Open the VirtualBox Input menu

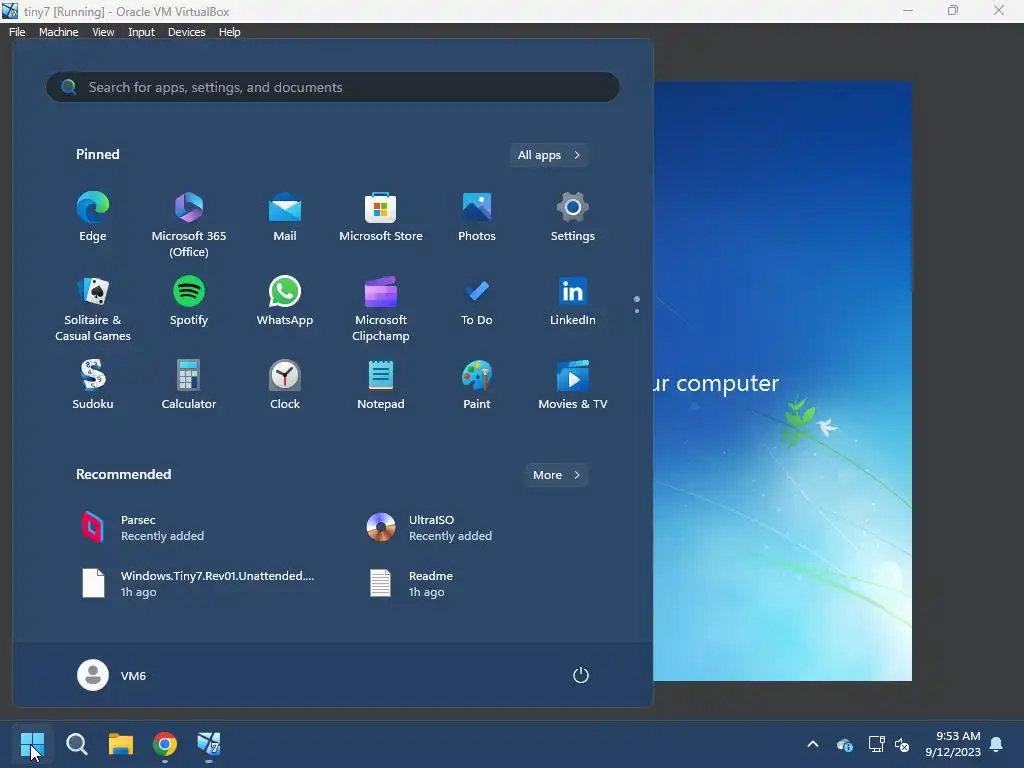coord(141,32)
